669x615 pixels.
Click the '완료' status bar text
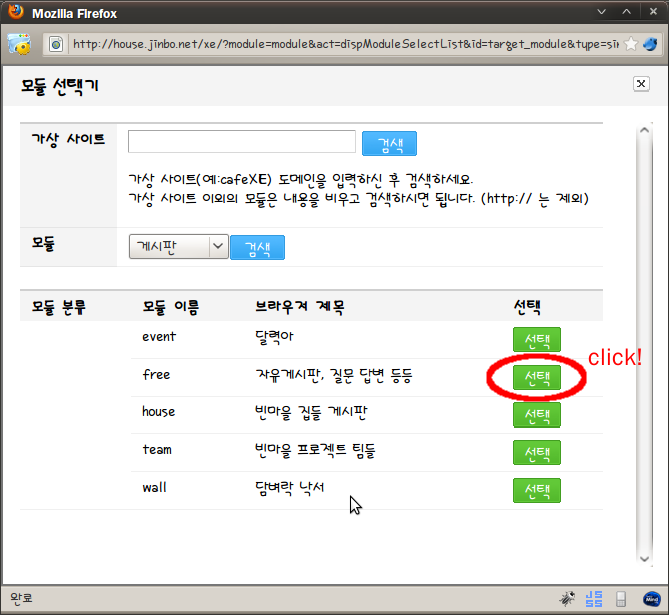tap(21, 598)
